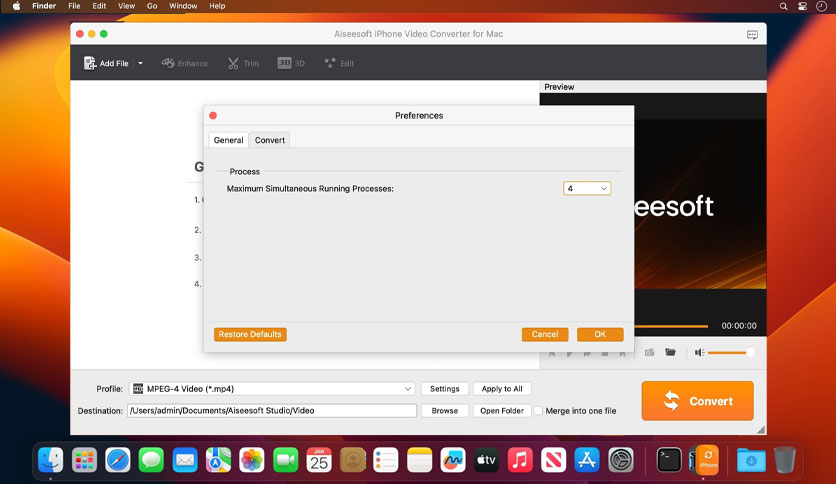Mute the preview speaker icon
Viewport: 836px width, 484px height.
point(700,352)
